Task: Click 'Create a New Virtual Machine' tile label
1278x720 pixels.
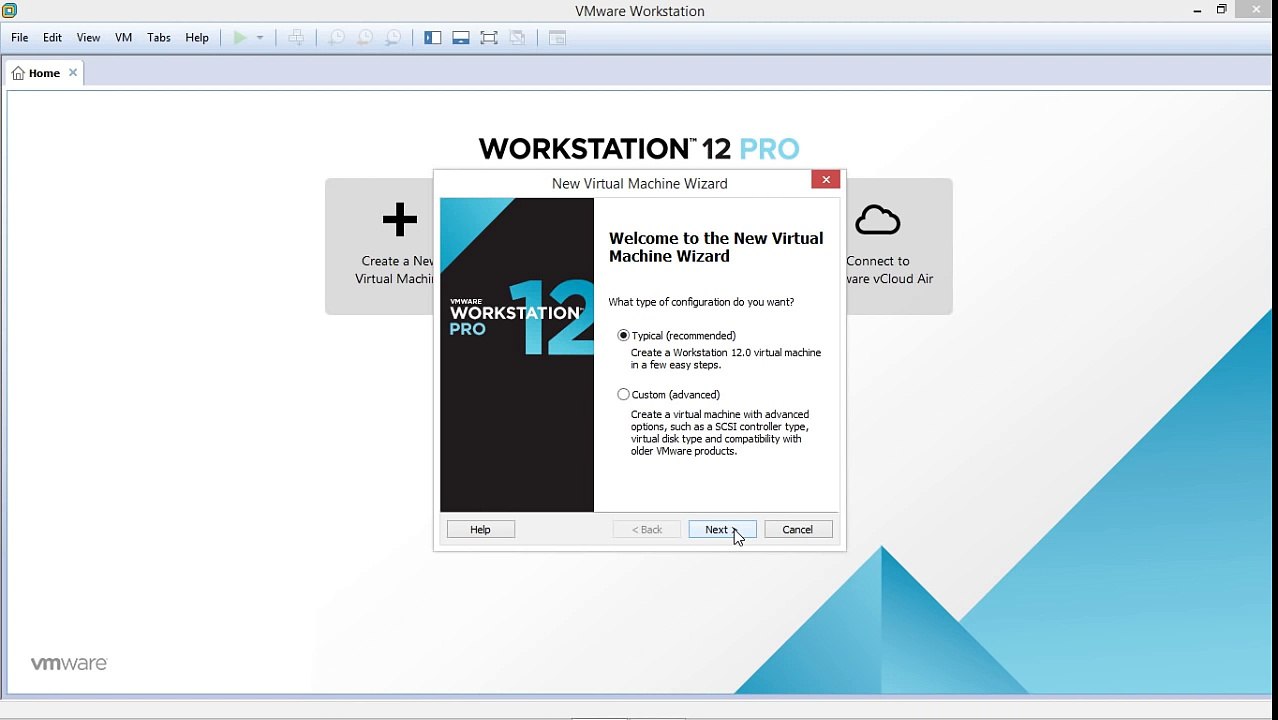Action: (395, 270)
